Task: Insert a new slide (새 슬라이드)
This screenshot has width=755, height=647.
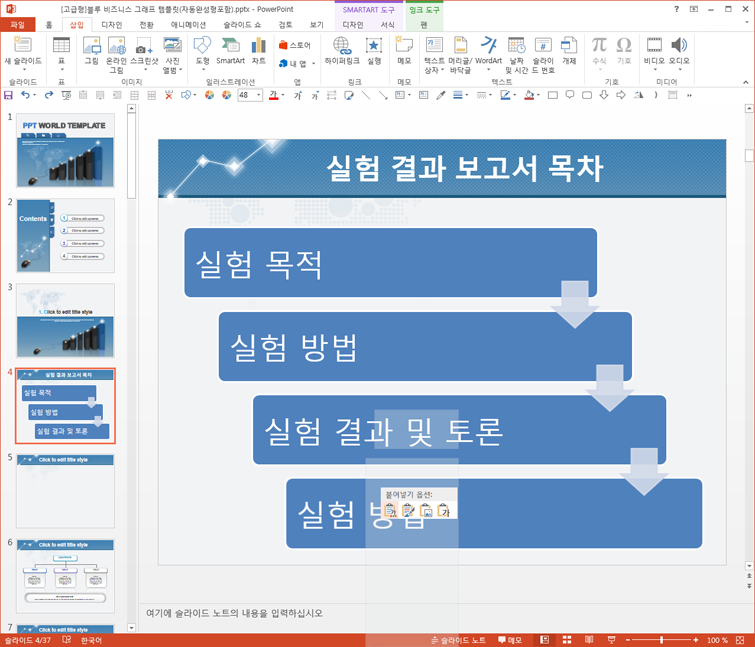Action: (23, 53)
